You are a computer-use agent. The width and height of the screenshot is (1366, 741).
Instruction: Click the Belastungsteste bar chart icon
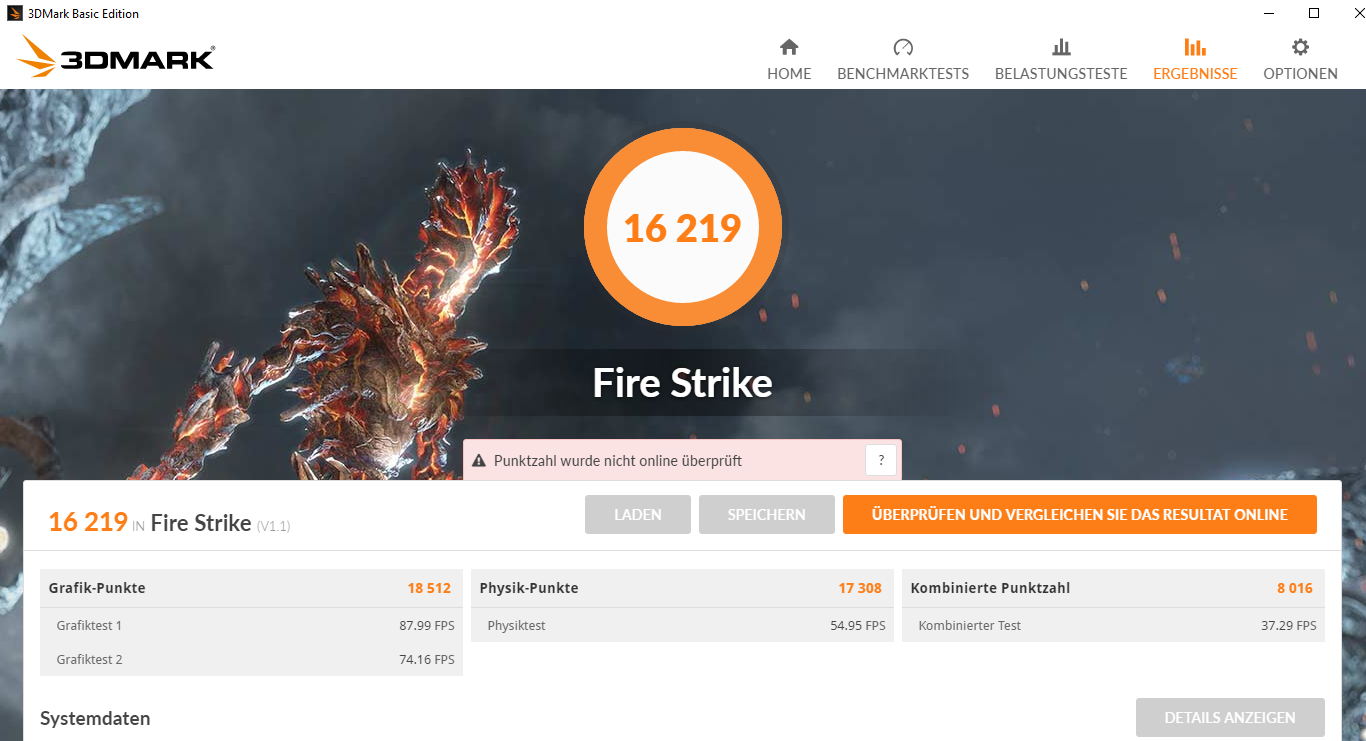click(1061, 47)
